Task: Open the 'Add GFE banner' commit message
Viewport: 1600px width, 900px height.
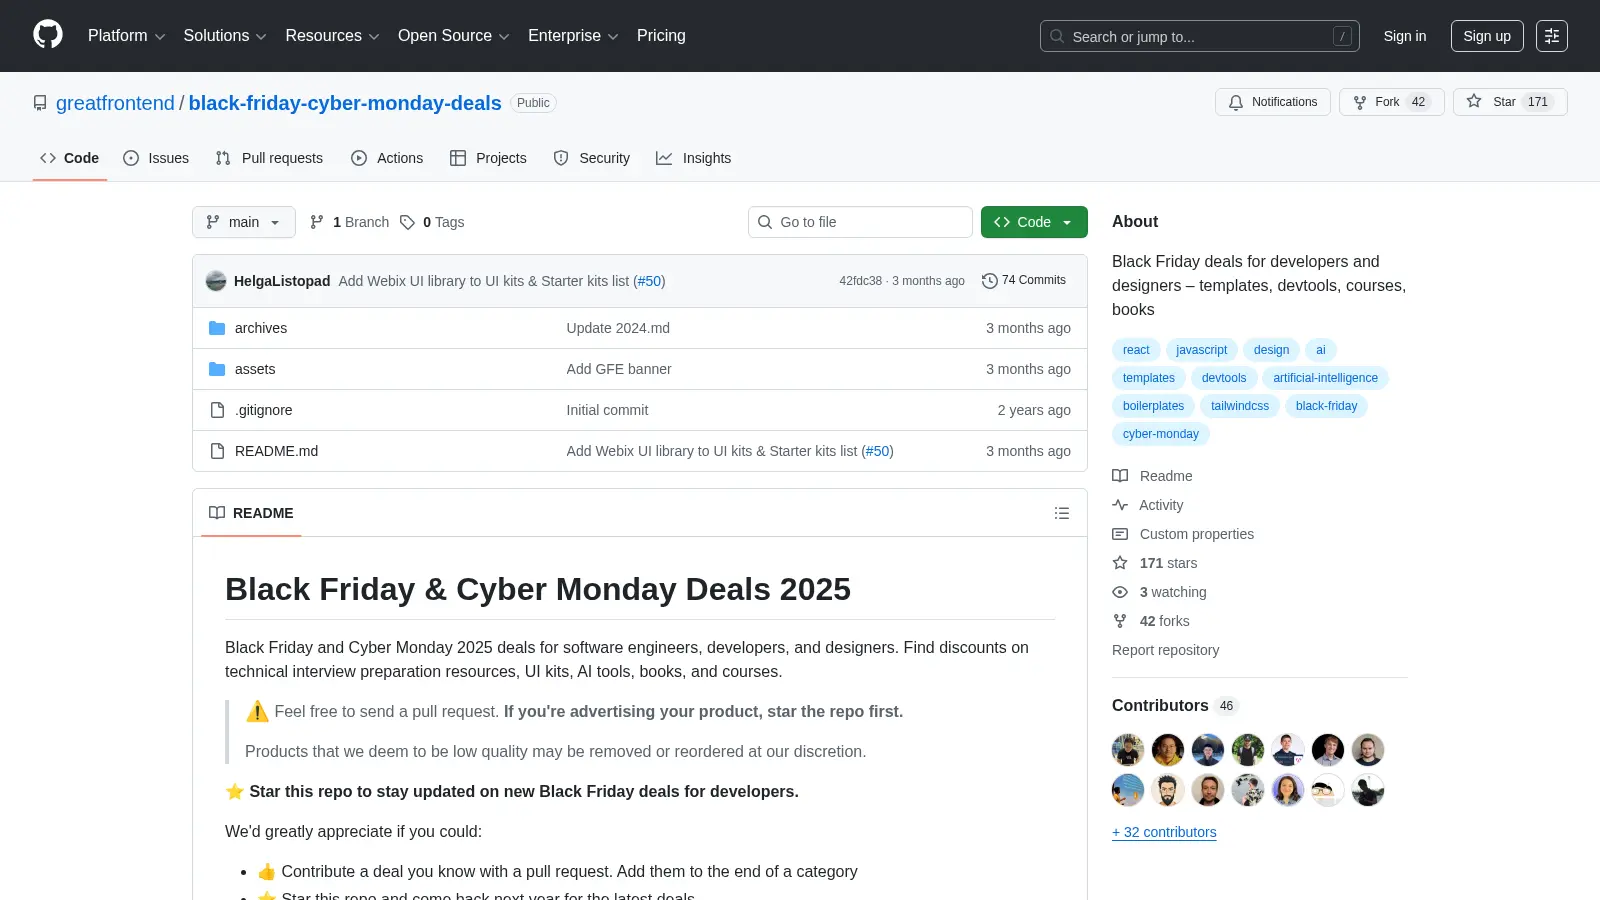Action: pos(618,369)
